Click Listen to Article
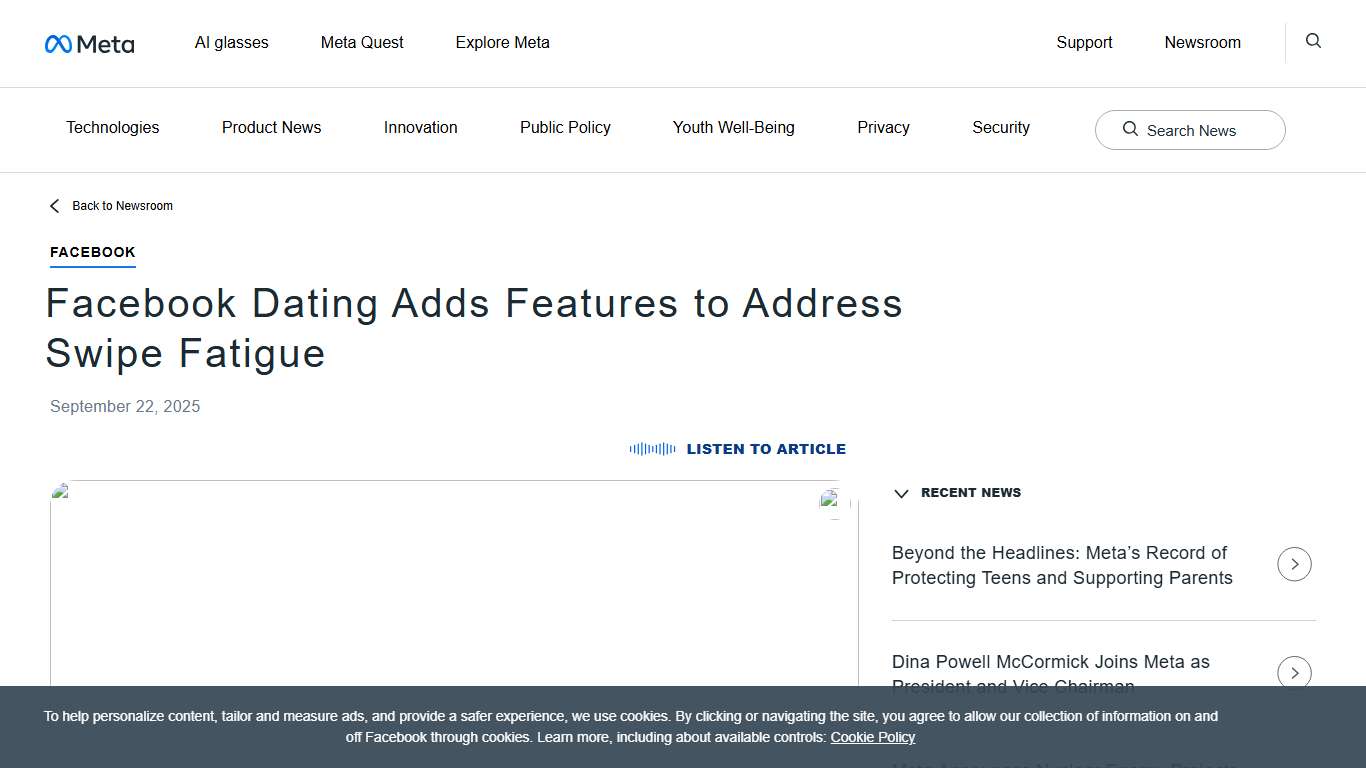This screenshot has width=1366, height=768. click(x=766, y=448)
